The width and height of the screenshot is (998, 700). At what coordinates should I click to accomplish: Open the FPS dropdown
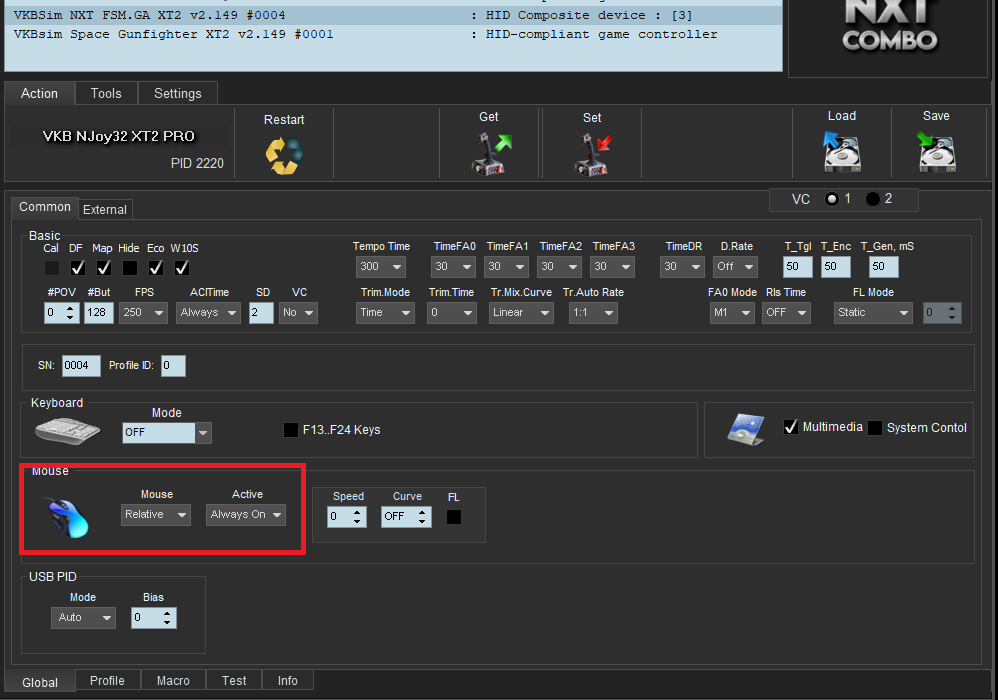pos(143,312)
